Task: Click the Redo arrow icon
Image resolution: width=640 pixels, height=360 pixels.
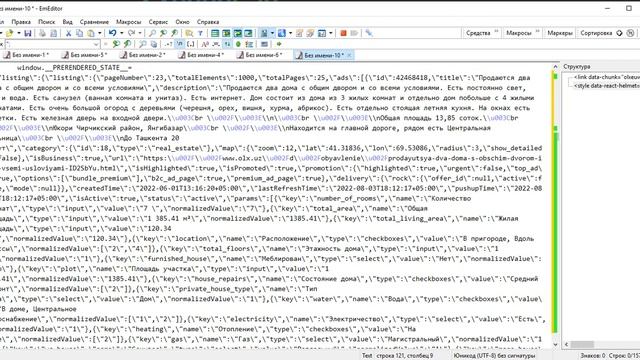Action: tap(131, 33)
